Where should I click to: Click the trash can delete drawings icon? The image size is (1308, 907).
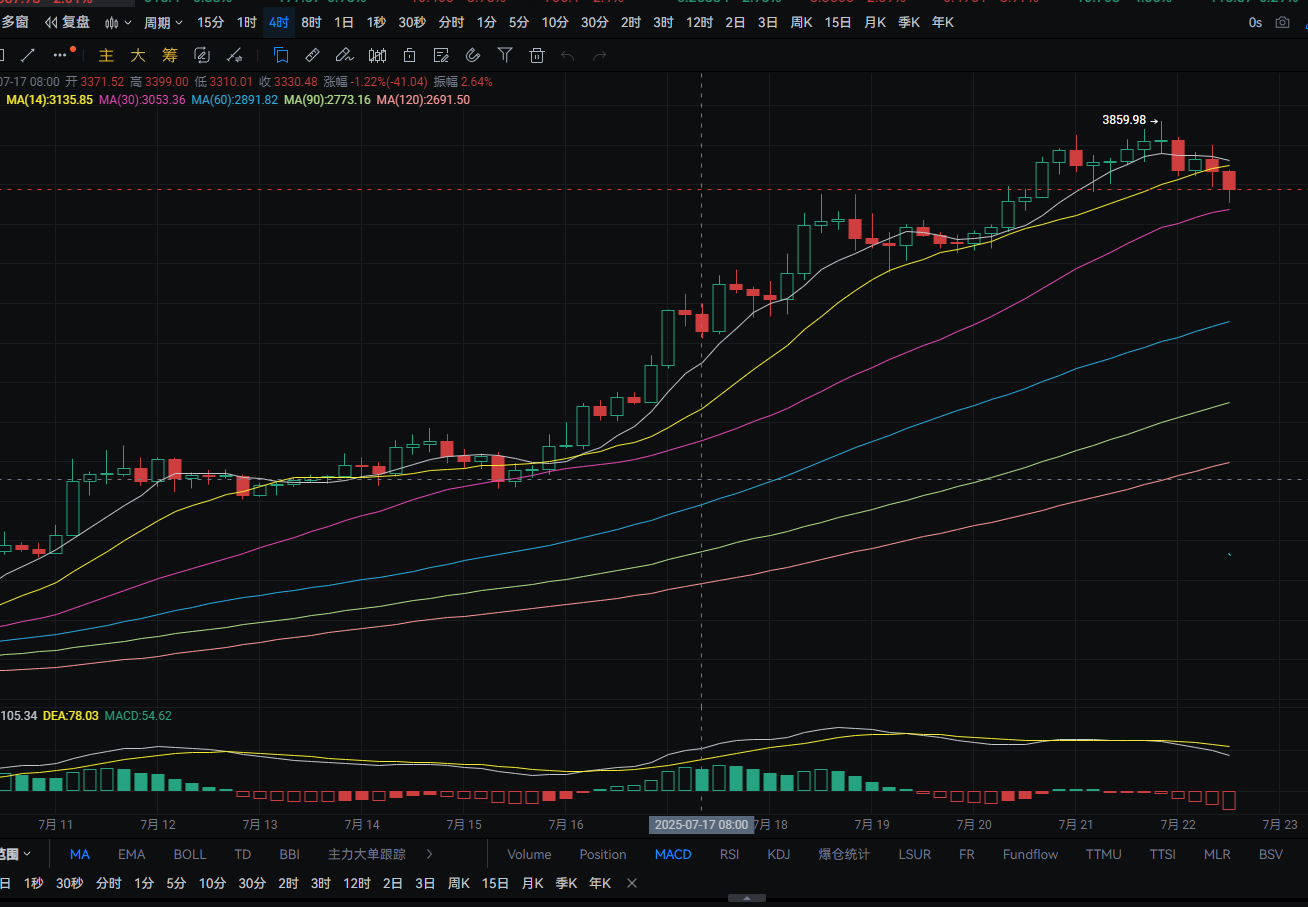point(537,55)
